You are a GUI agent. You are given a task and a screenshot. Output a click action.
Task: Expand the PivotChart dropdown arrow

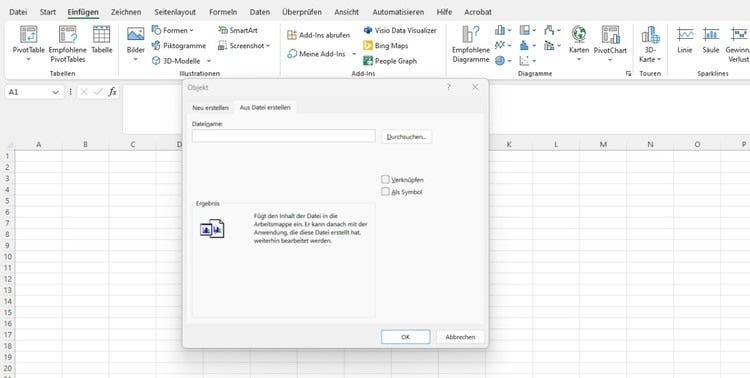click(x=610, y=59)
